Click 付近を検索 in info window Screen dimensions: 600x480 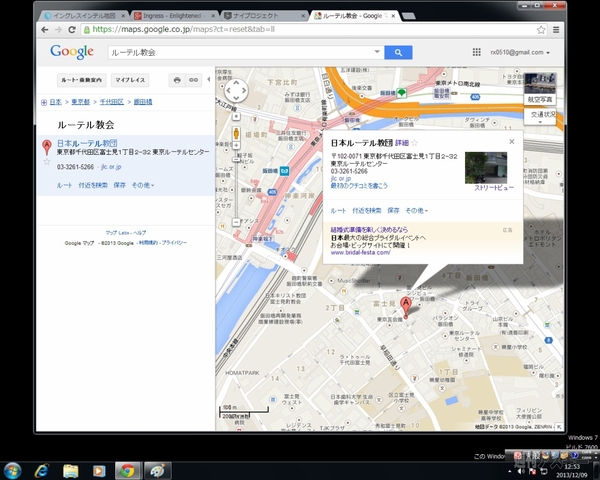tap(367, 211)
